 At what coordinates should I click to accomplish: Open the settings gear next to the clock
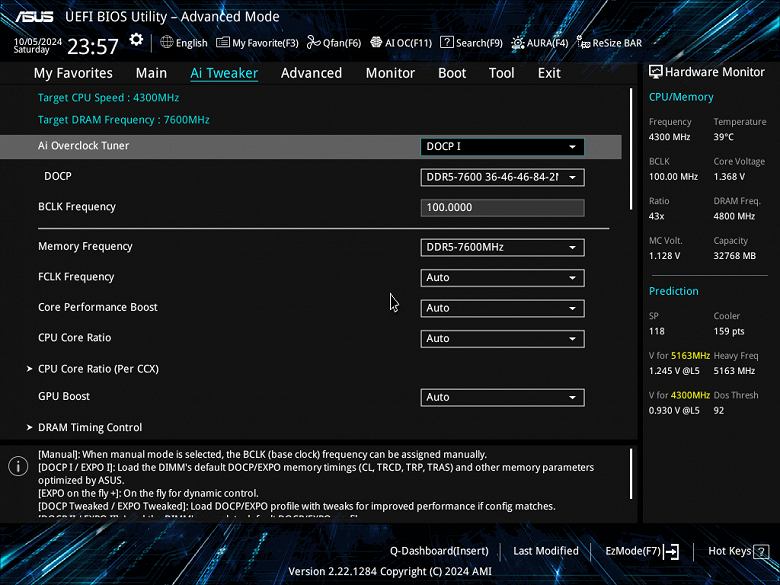136,40
